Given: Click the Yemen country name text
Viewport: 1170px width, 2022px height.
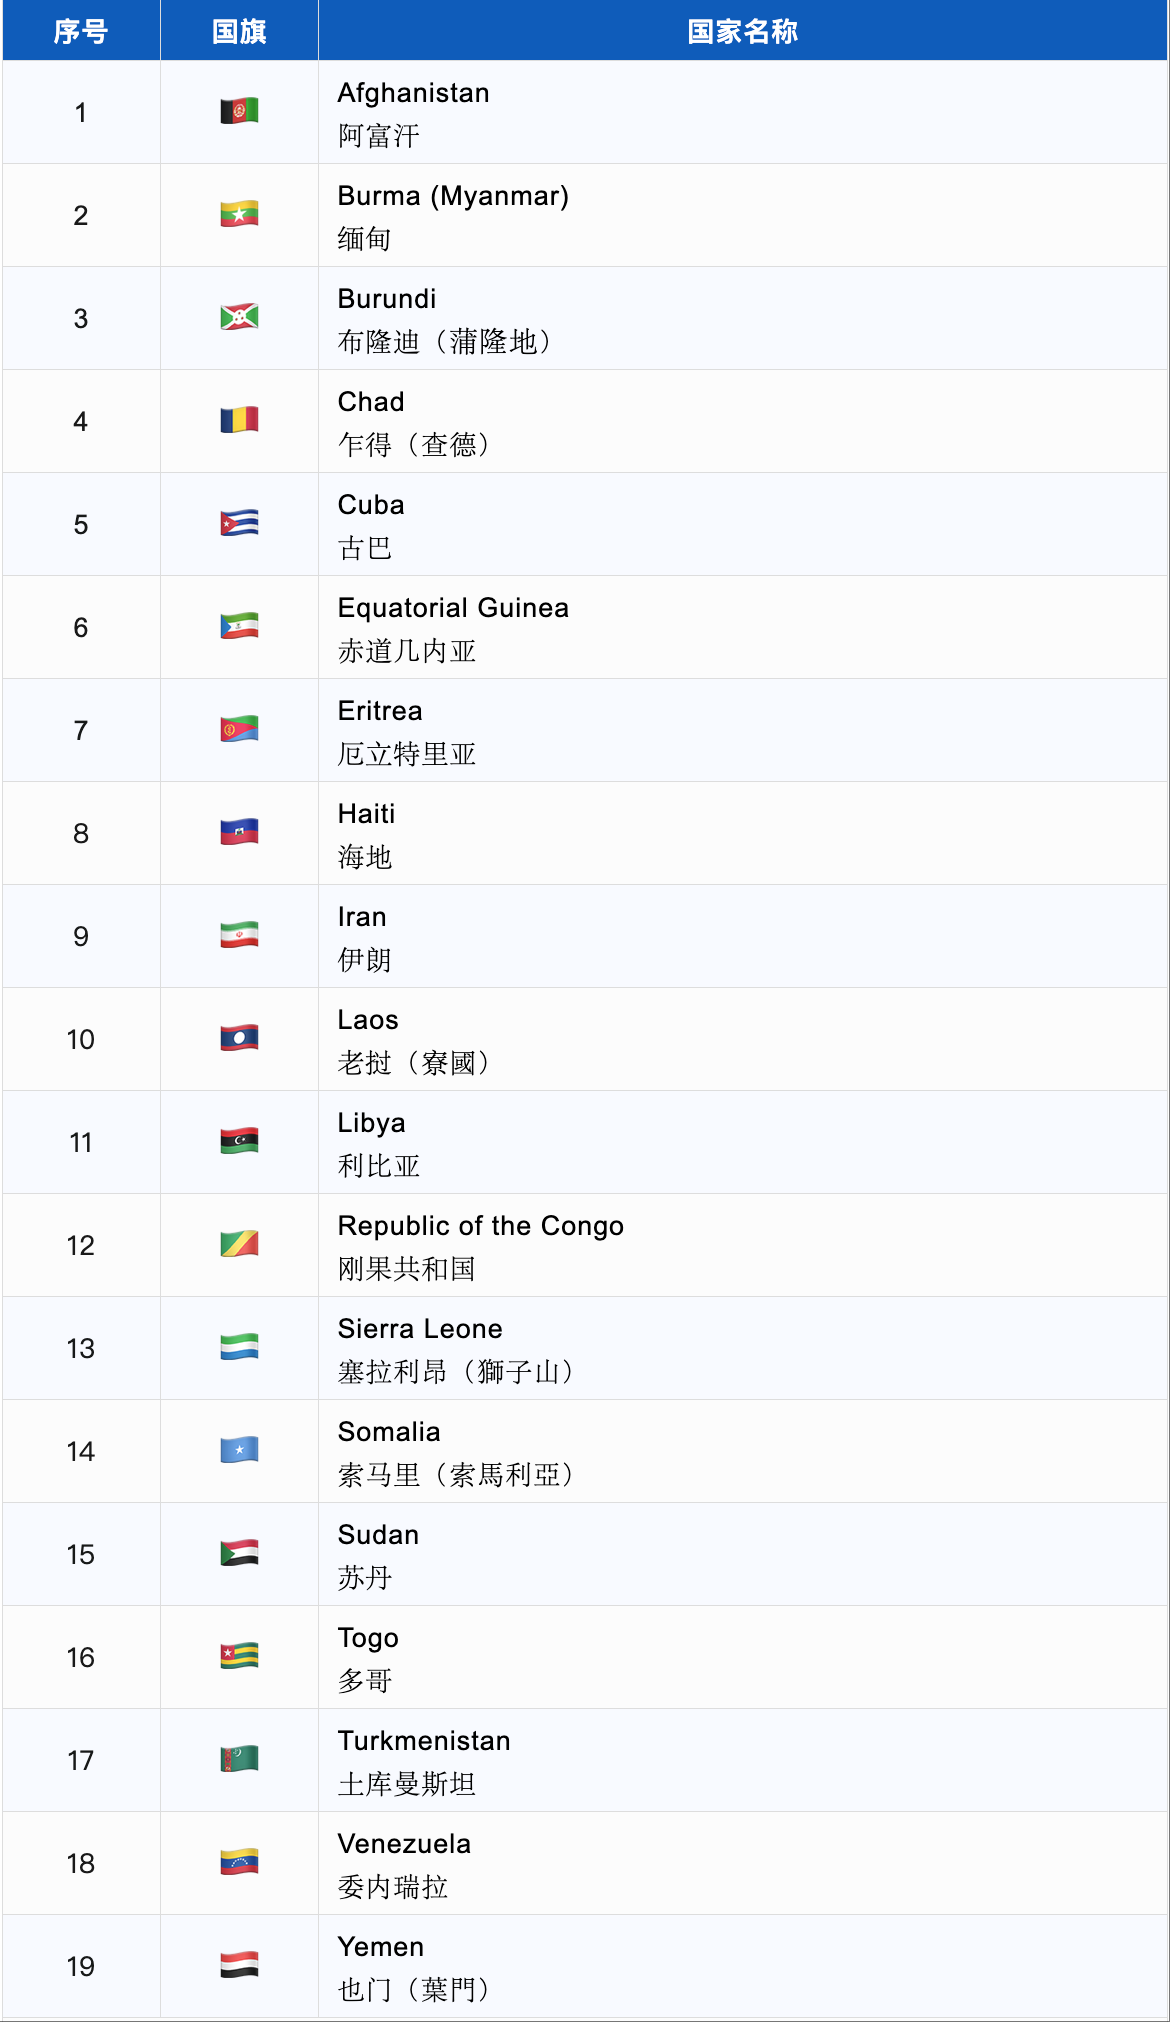Looking at the screenshot, I should [381, 1947].
